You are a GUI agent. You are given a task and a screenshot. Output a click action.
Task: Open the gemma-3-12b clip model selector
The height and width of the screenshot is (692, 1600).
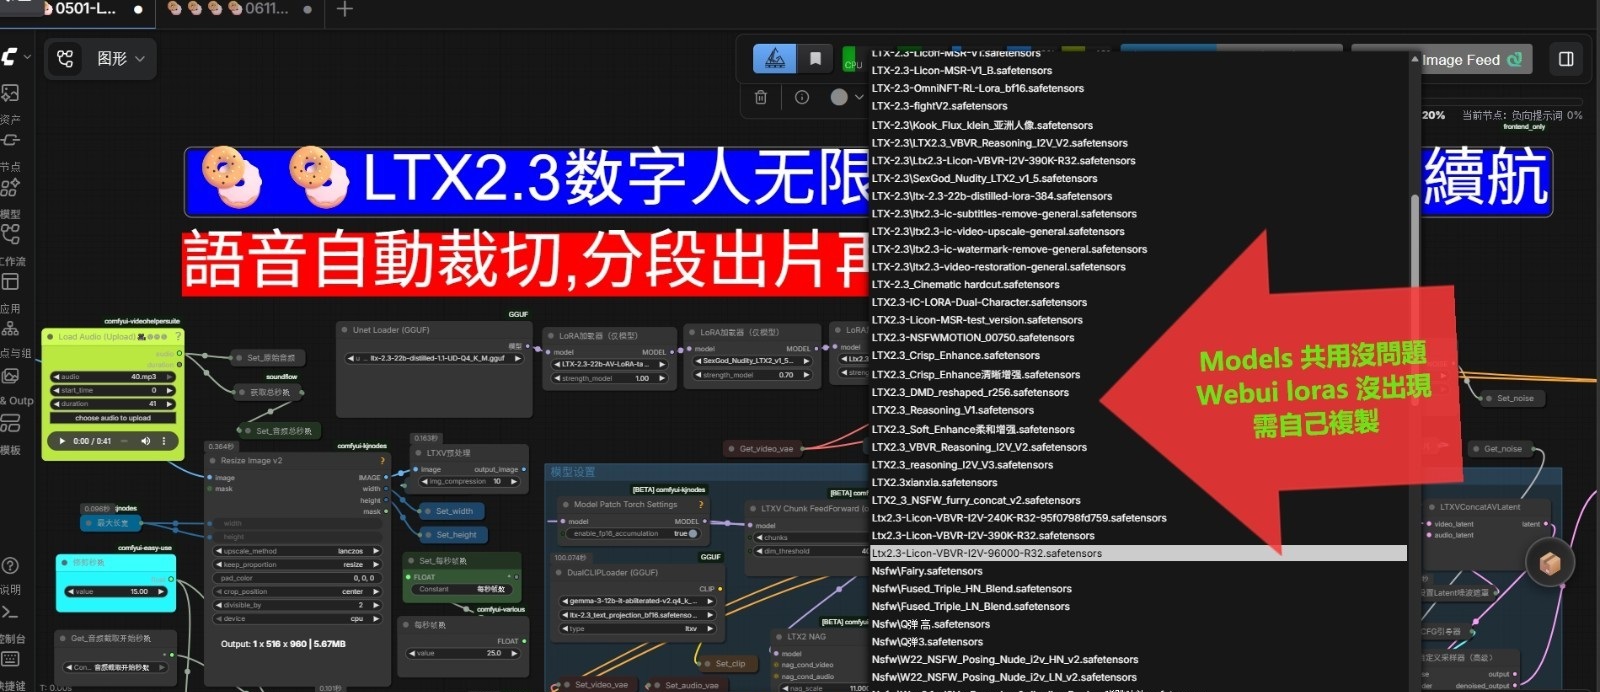coord(639,601)
